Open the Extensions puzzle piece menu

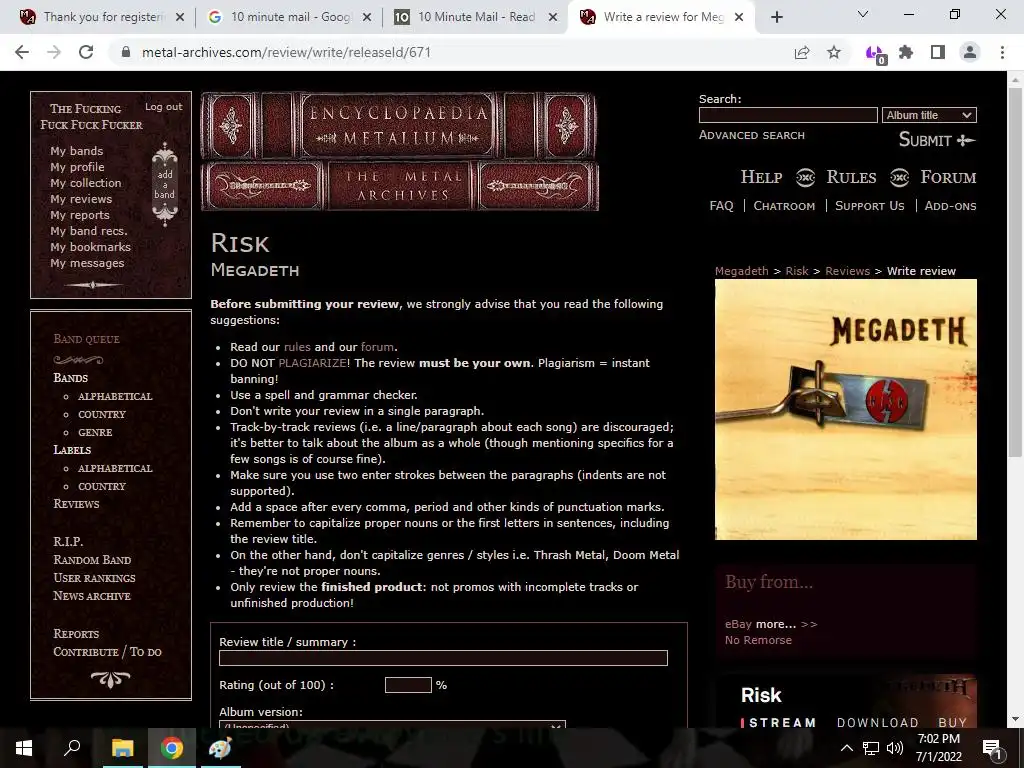click(x=906, y=52)
